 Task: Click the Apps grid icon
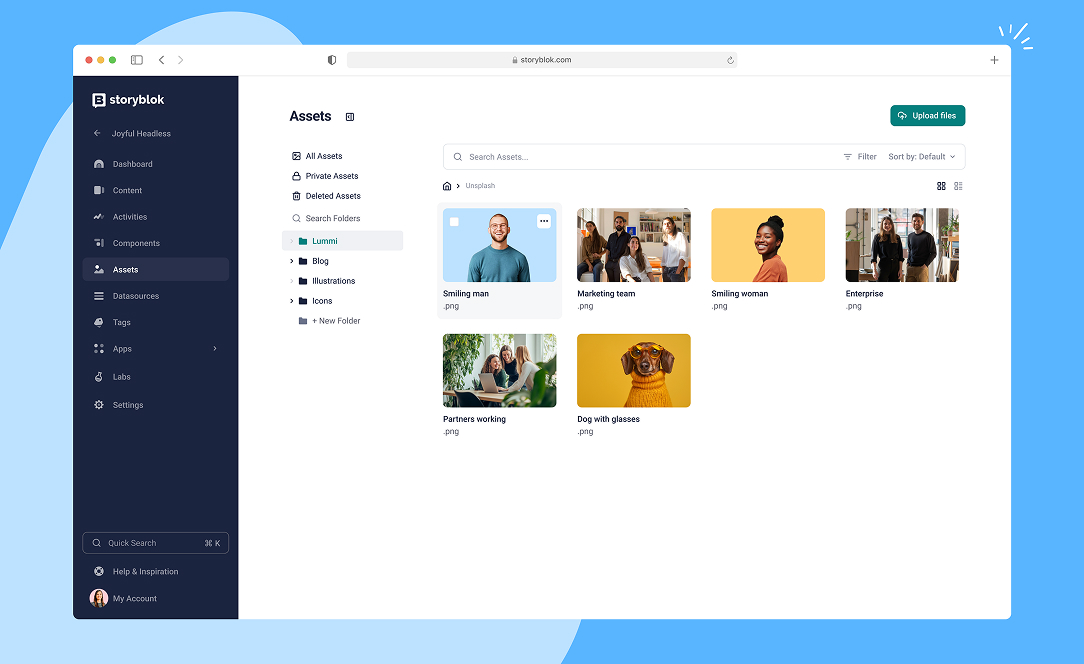click(x=99, y=349)
